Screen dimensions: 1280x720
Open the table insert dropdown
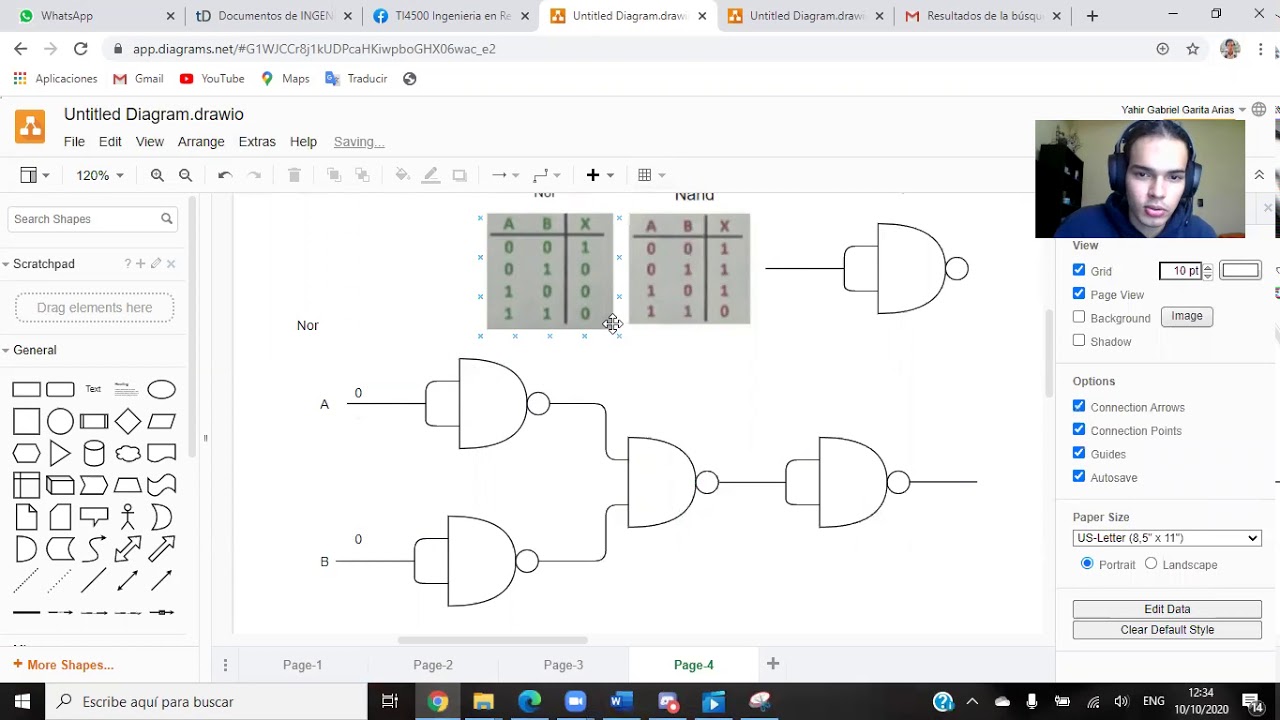(x=652, y=175)
